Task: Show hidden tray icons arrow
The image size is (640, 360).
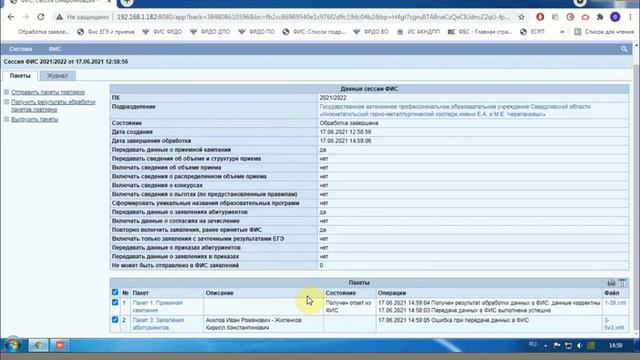Action: [546, 346]
